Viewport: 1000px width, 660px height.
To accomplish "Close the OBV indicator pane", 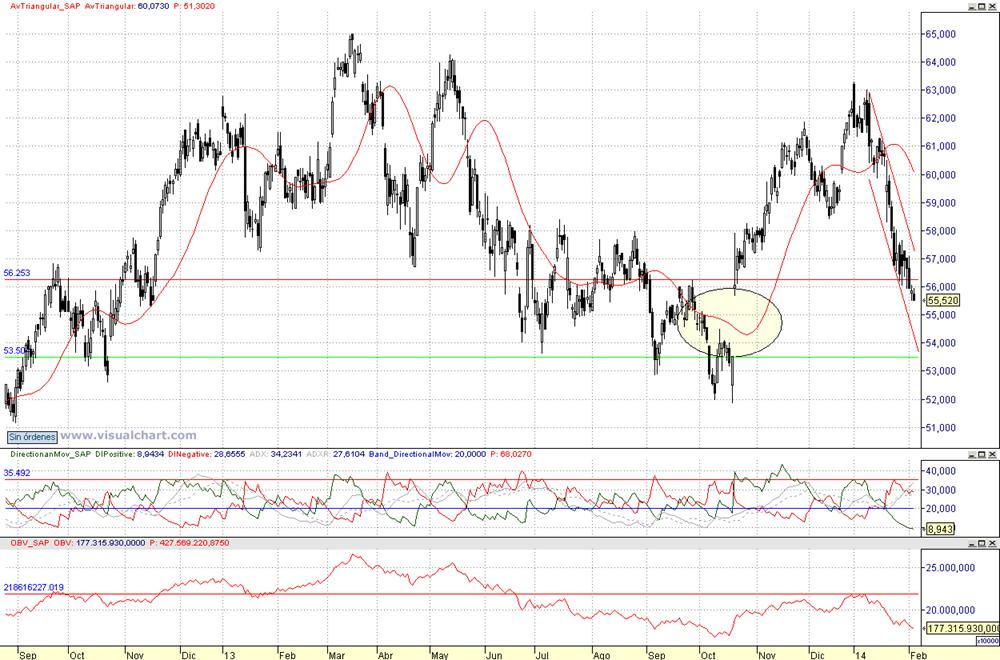I will (x=991, y=543).
